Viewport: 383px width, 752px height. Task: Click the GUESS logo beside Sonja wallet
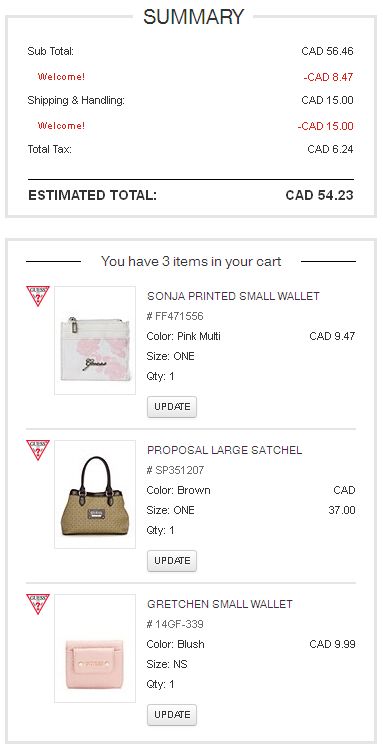38,296
